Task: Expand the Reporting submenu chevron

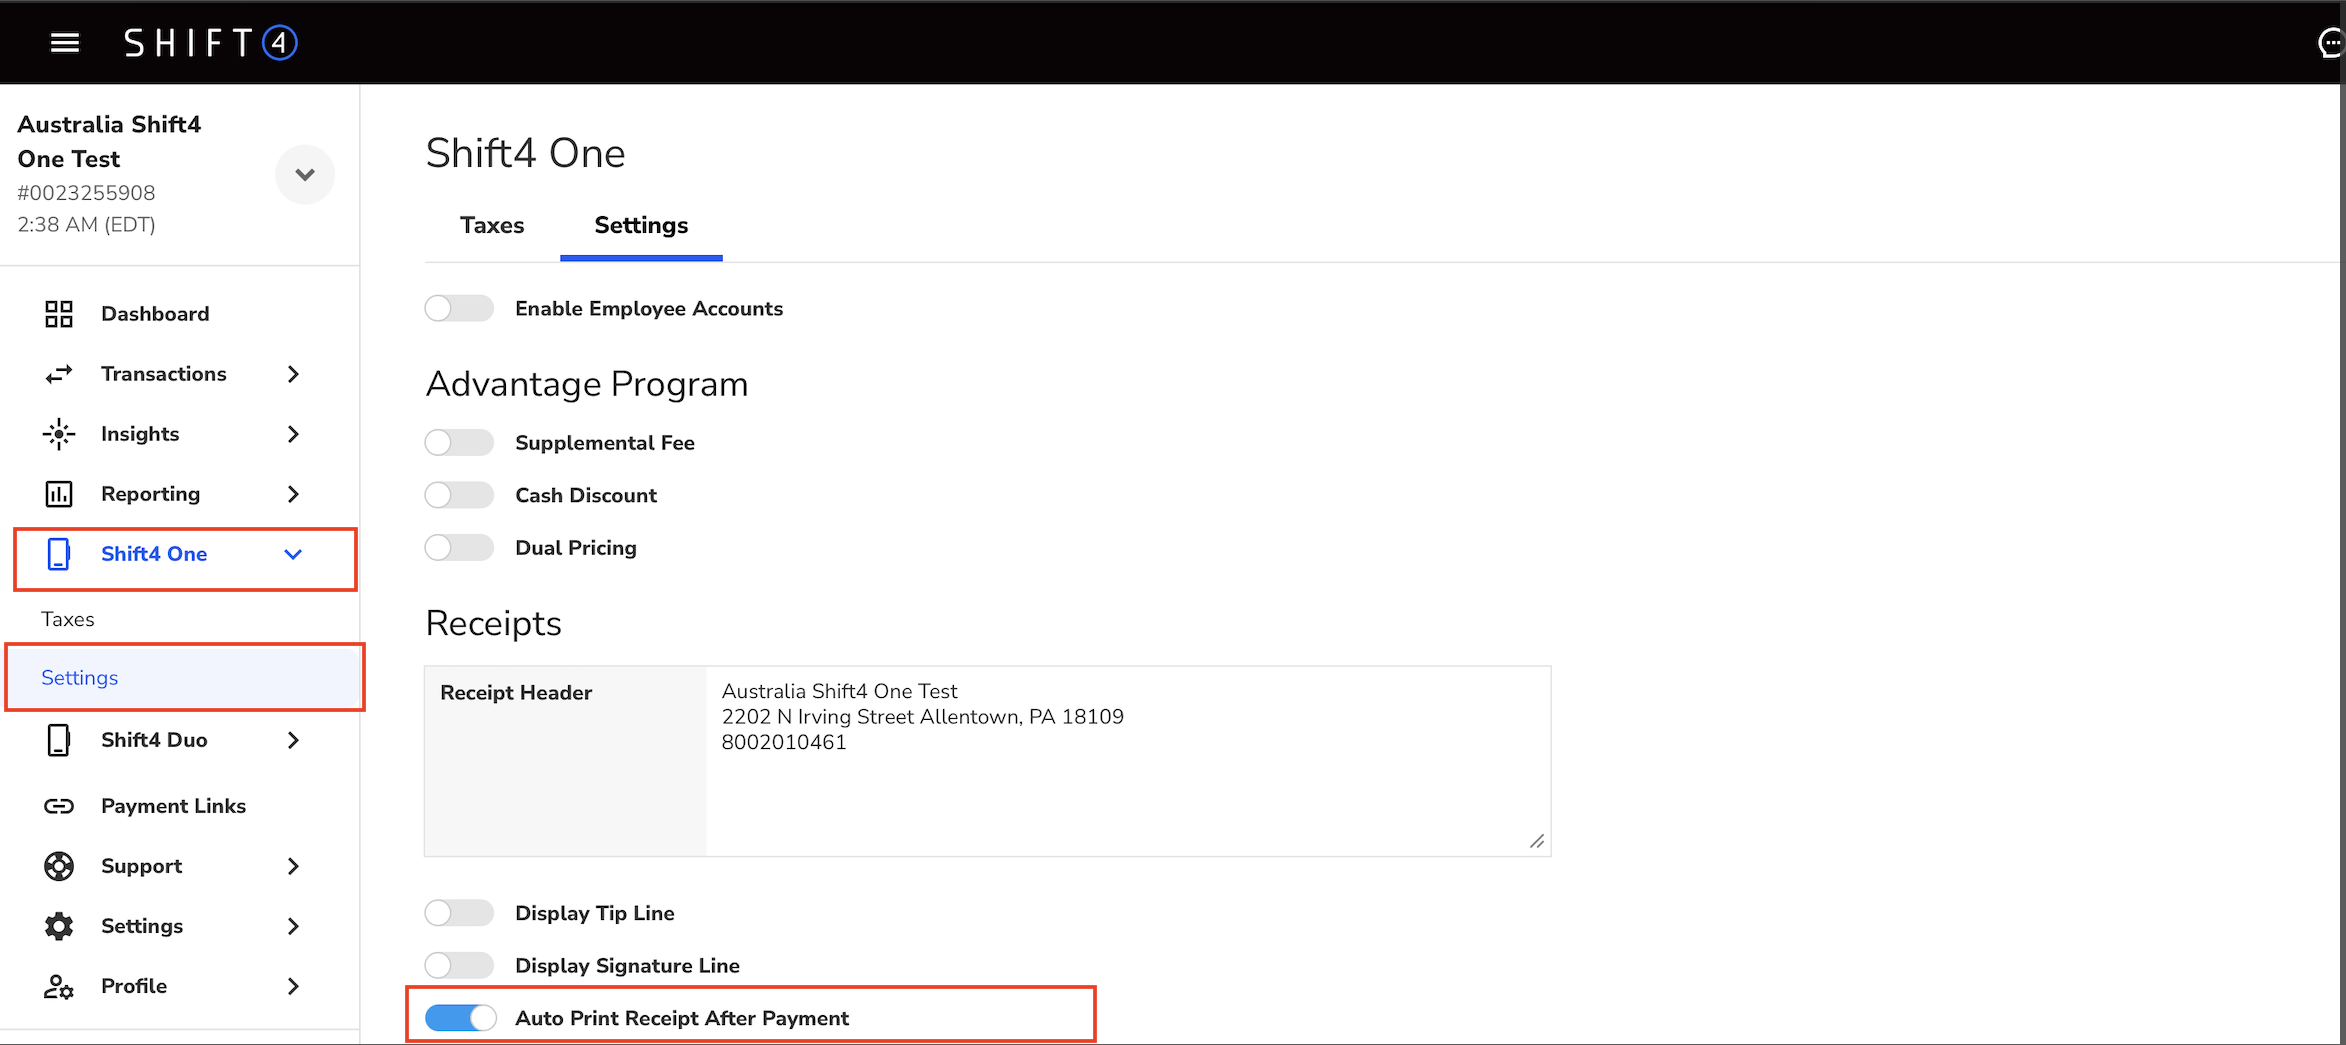Action: (293, 494)
